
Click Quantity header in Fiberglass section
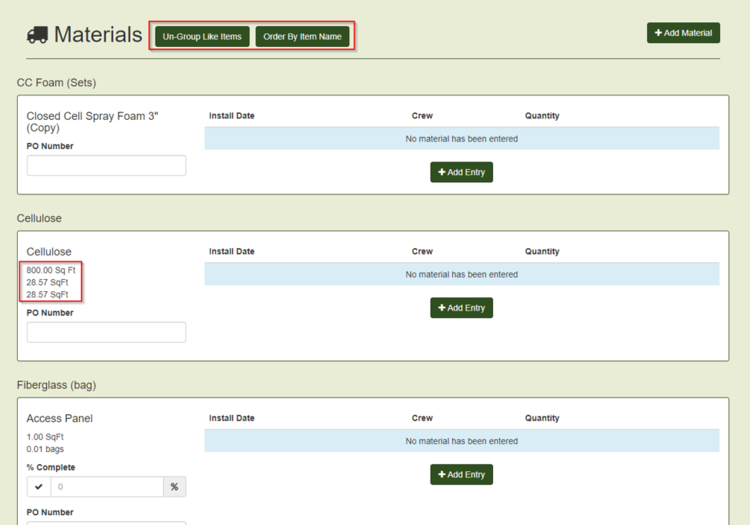point(542,418)
